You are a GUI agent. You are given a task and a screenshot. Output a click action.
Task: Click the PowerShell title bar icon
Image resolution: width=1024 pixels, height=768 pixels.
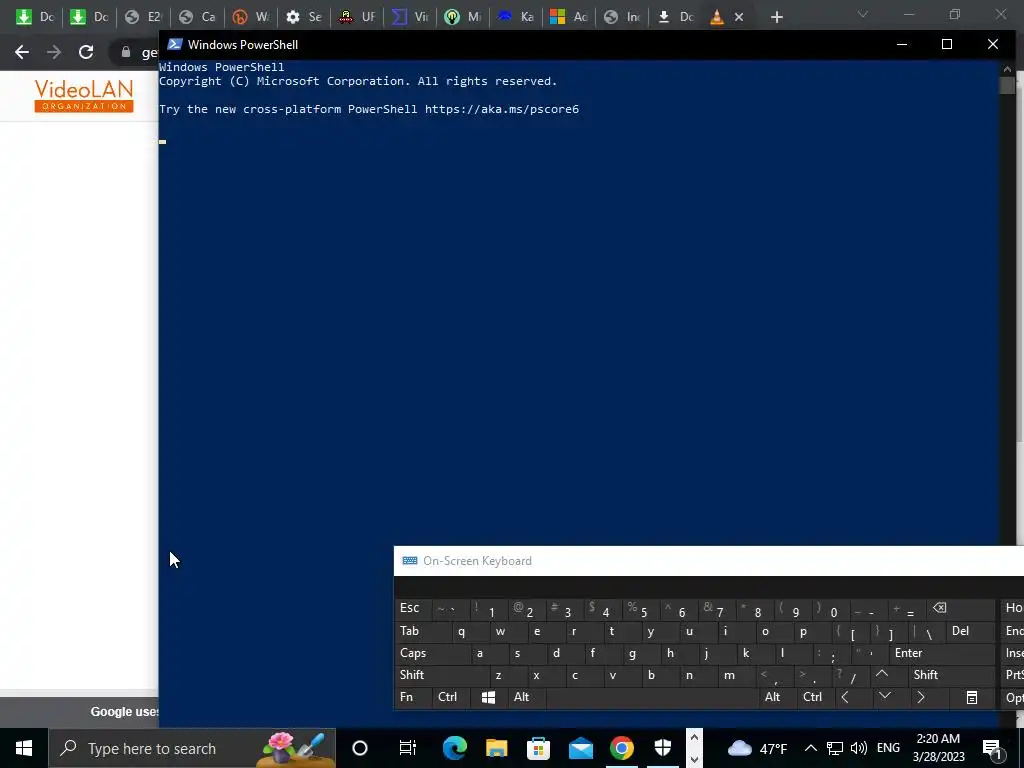pyautogui.click(x=174, y=44)
